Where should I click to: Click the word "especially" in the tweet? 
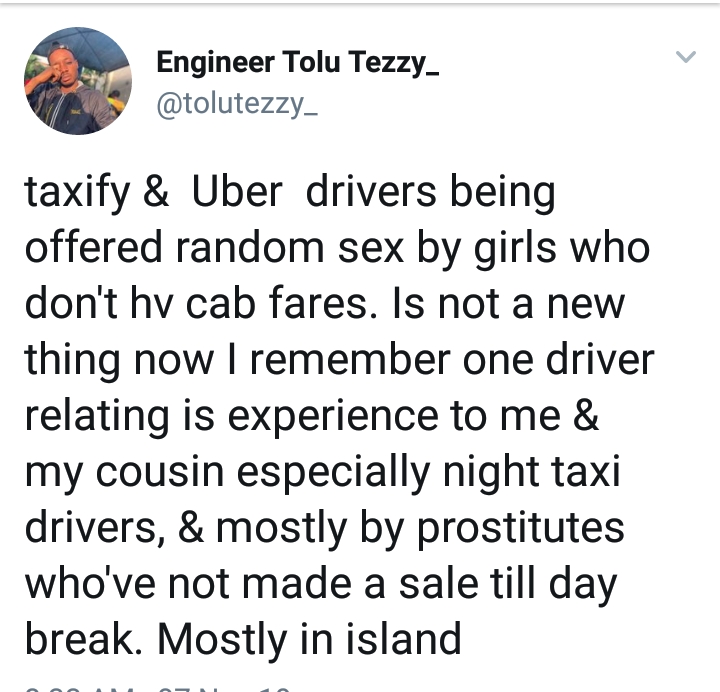point(359,470)
